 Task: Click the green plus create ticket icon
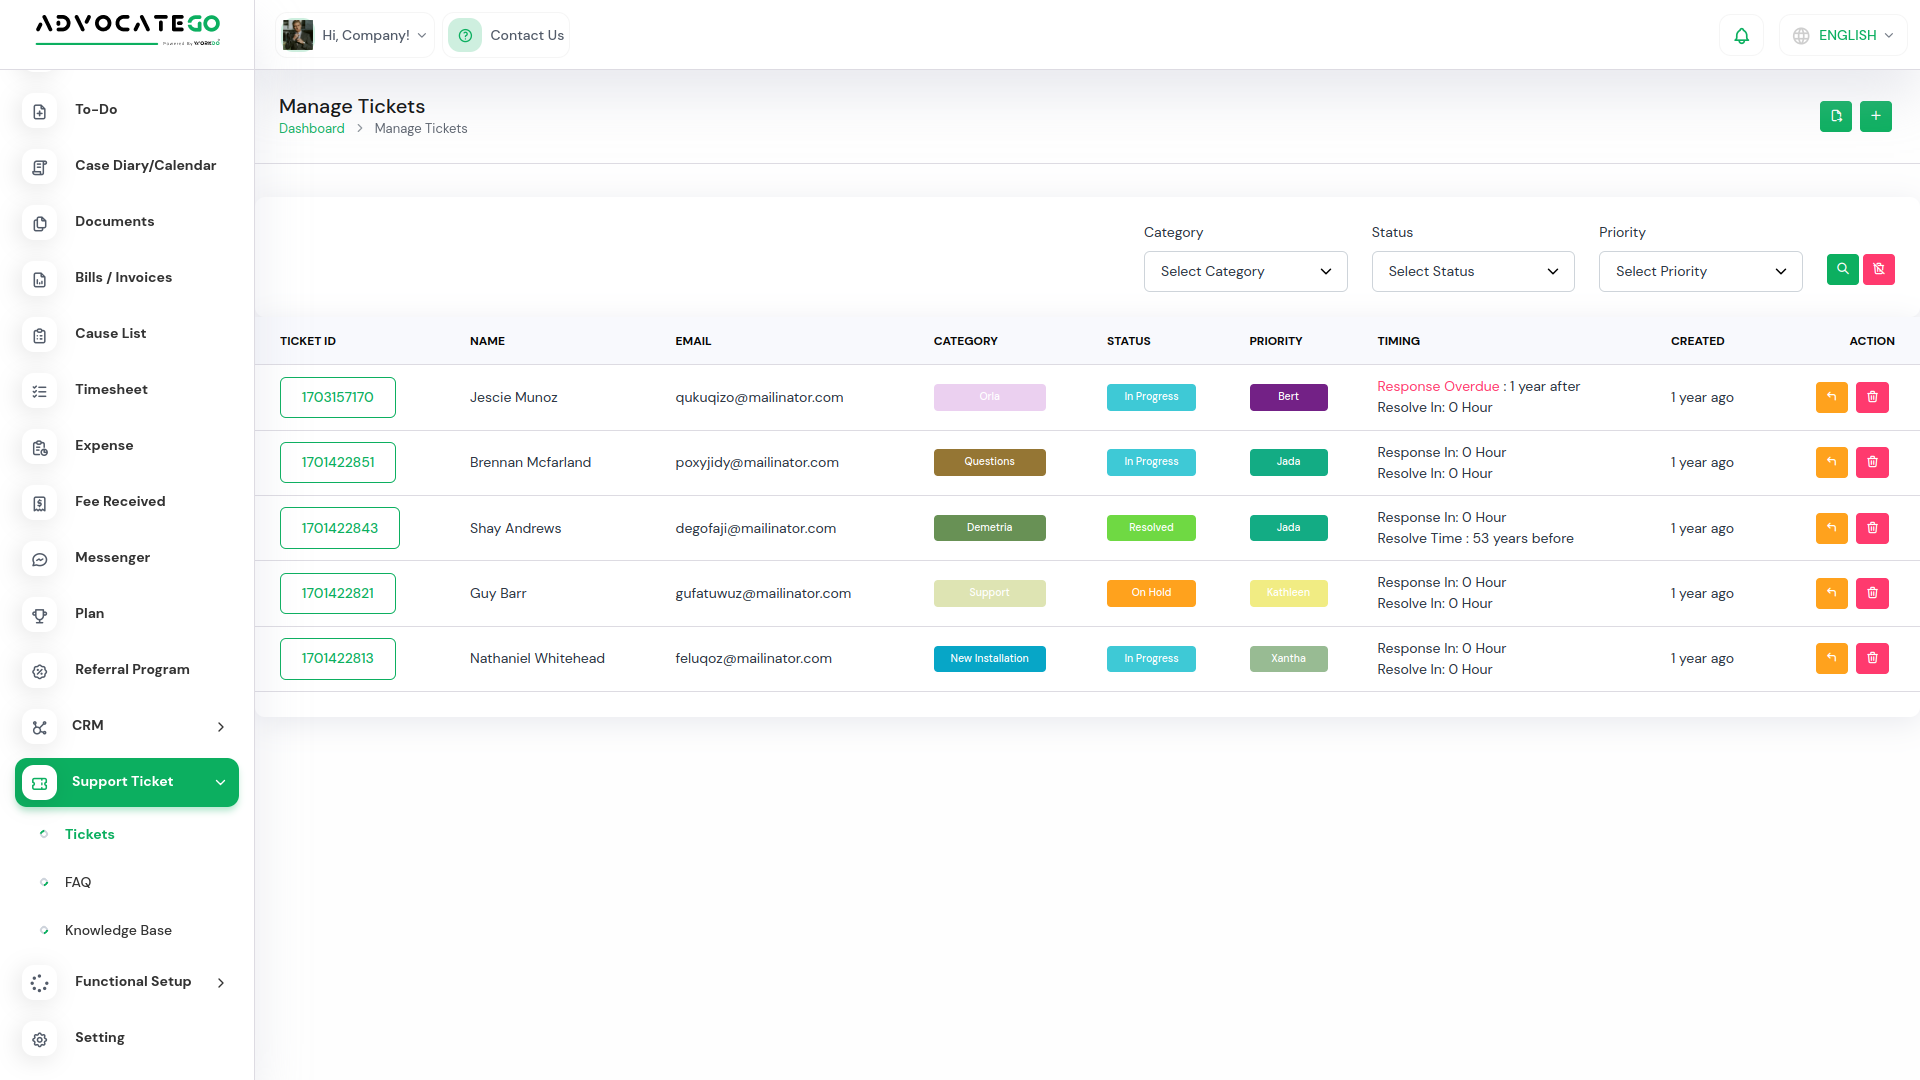pyautogui.click(x=1876, y=116)
